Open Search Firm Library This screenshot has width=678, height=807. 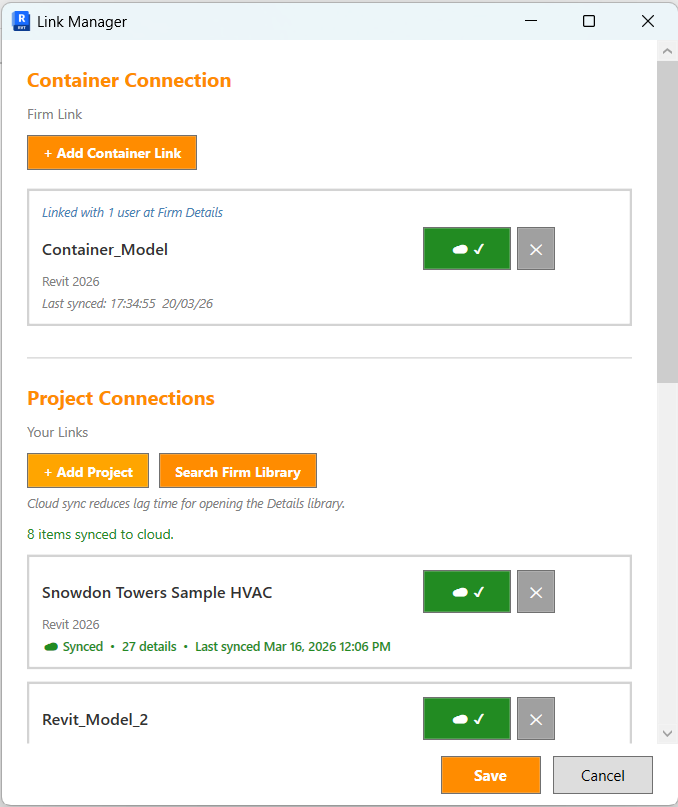[238, 472]
